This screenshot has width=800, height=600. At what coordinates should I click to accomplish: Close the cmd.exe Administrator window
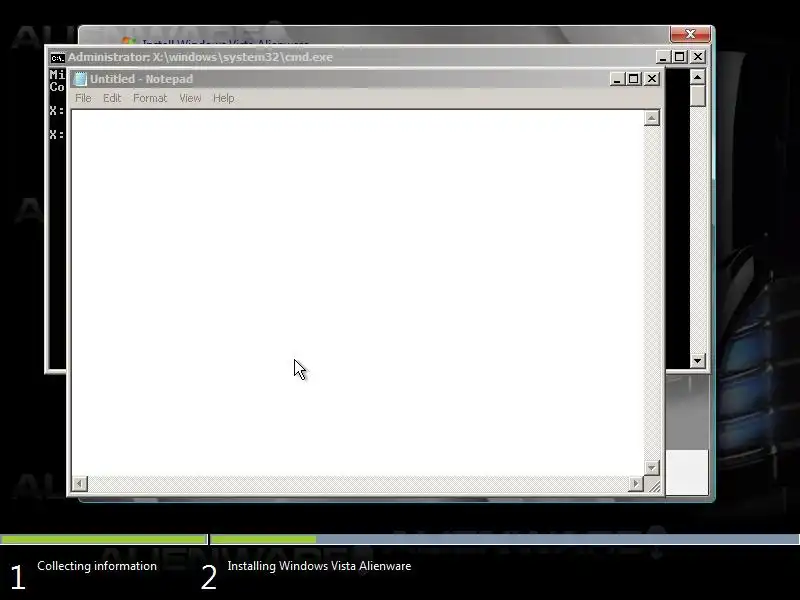[697, 57]
